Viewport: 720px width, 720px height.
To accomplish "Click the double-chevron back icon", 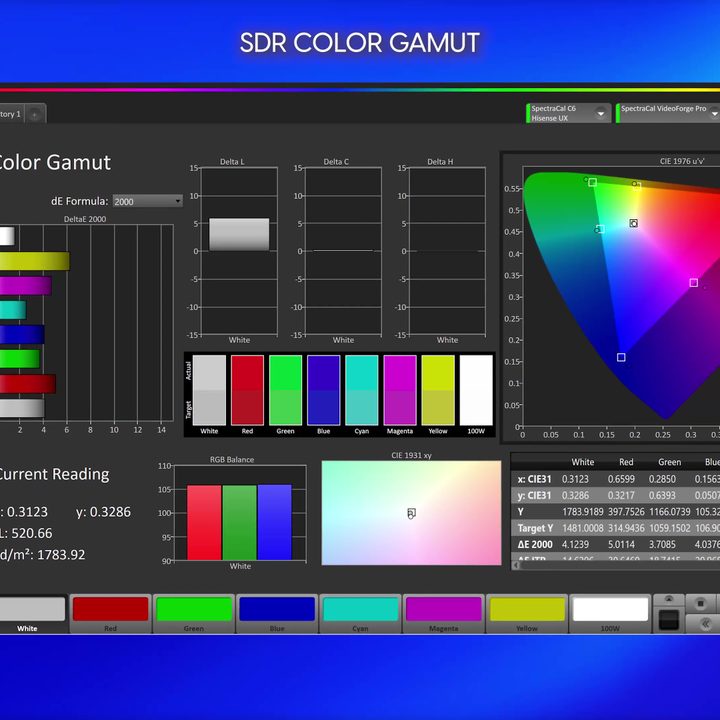I will (x=705, y=624).
